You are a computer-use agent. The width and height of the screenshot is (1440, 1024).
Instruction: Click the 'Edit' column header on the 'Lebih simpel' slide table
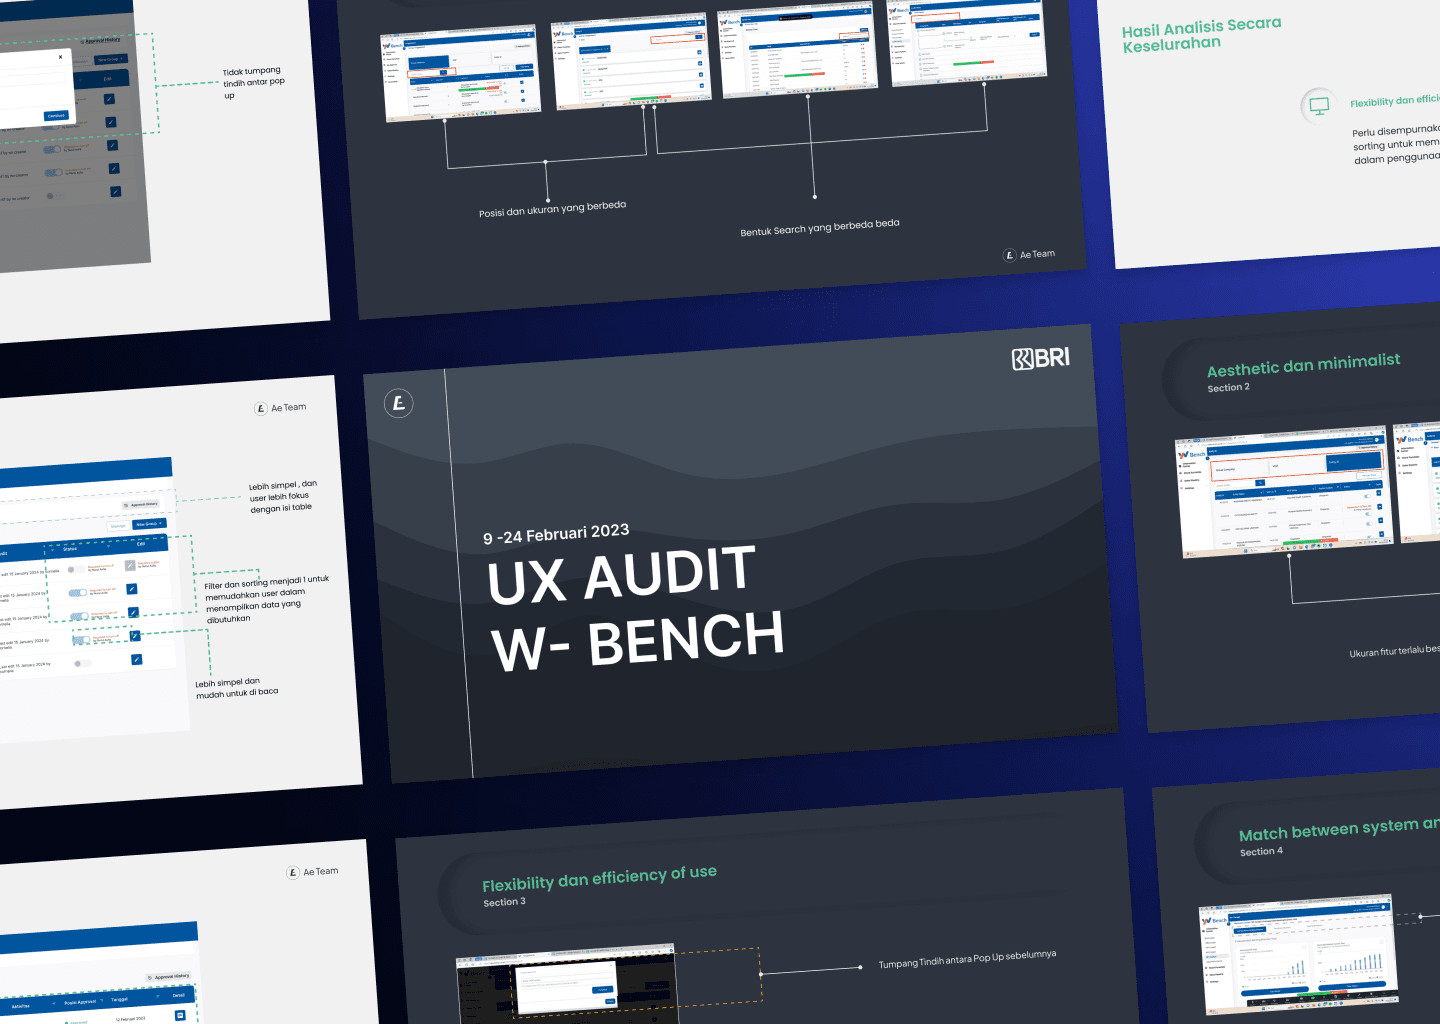tap(140, 545)
